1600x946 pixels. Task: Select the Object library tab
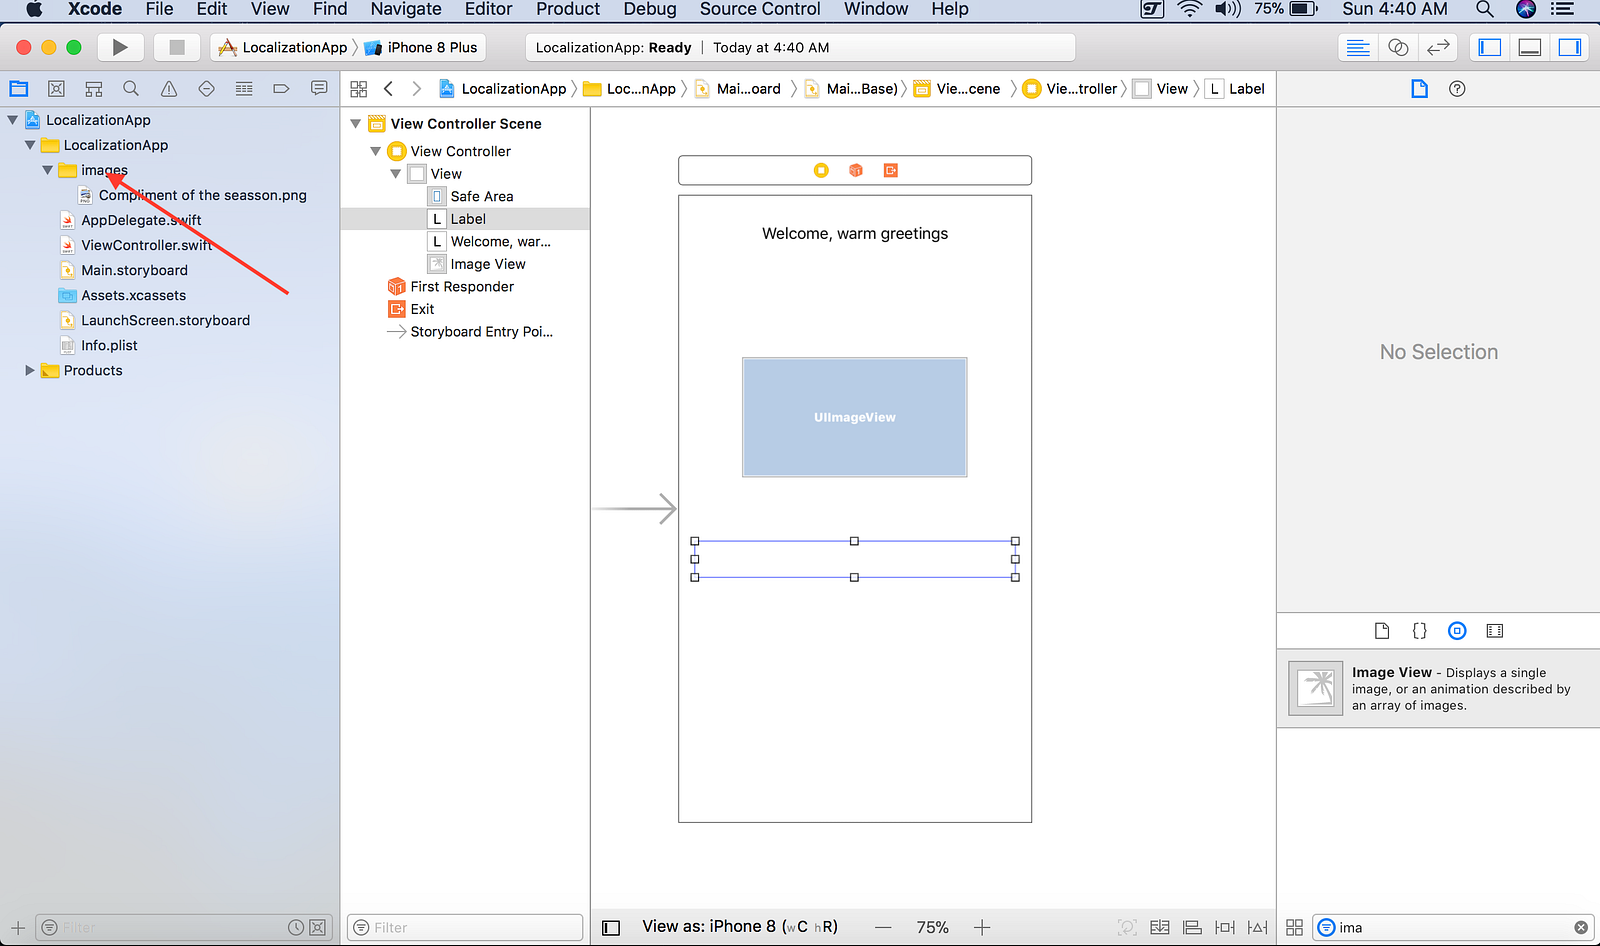click(1457, 631)
